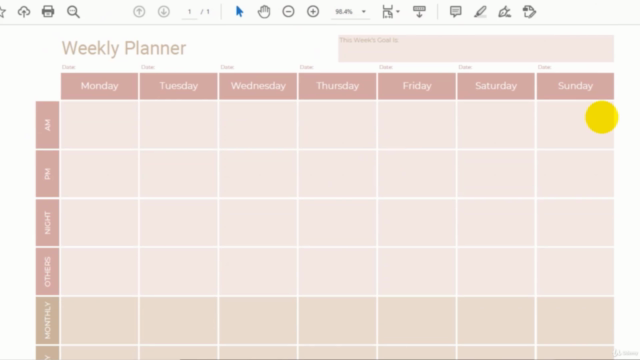The width and height of the screenshot is (640, 360).
Task: Activate the hand pan tool
Action: click(264, 11)
